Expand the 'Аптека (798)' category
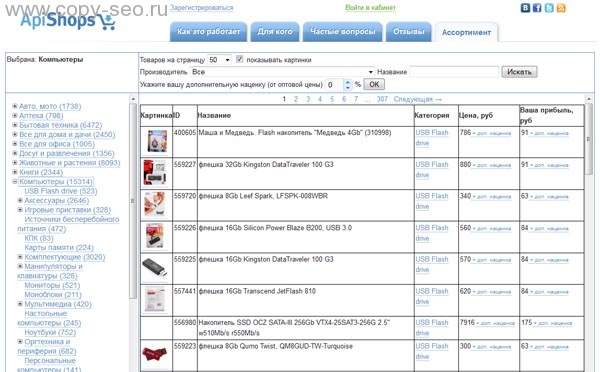Viewport: 600px width, 372px height. click(x=15, y=116)
